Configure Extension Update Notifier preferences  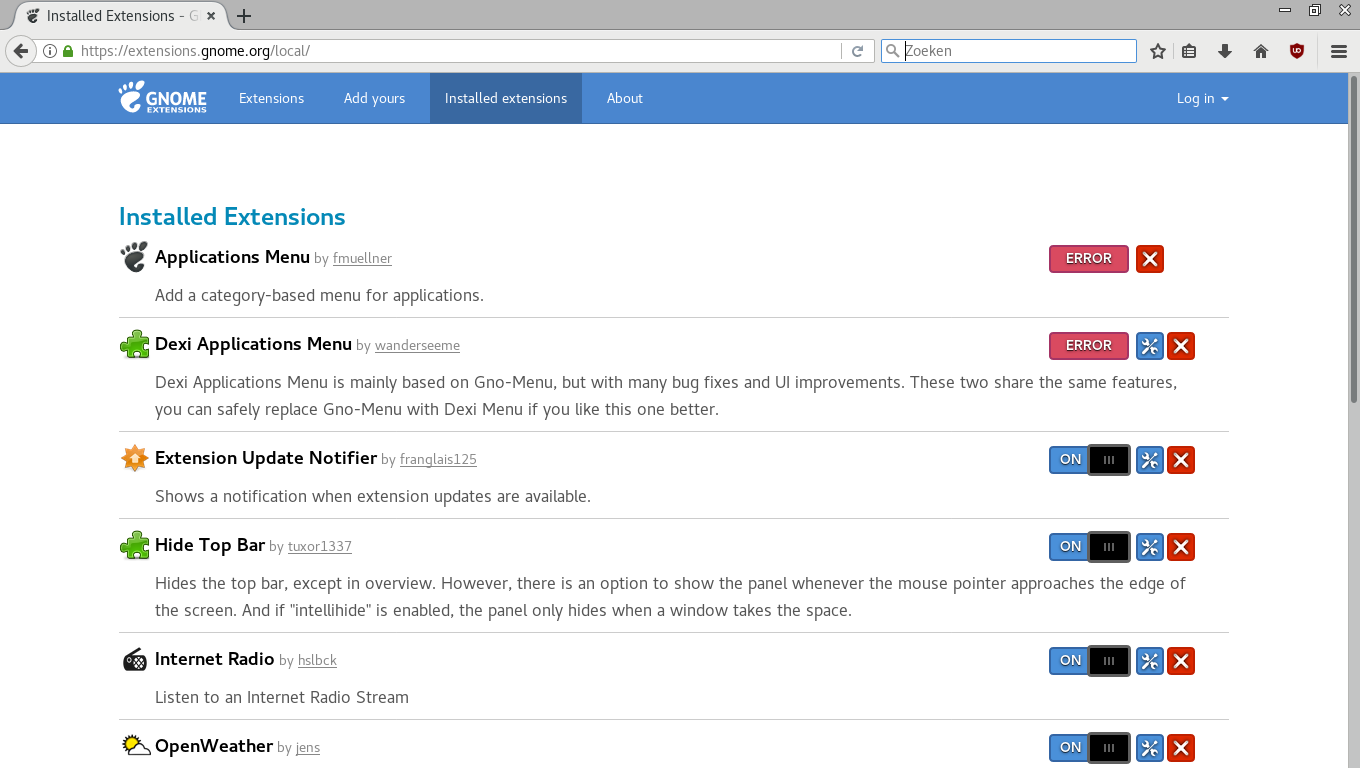pyautogui.click(x=1150, y=460)
